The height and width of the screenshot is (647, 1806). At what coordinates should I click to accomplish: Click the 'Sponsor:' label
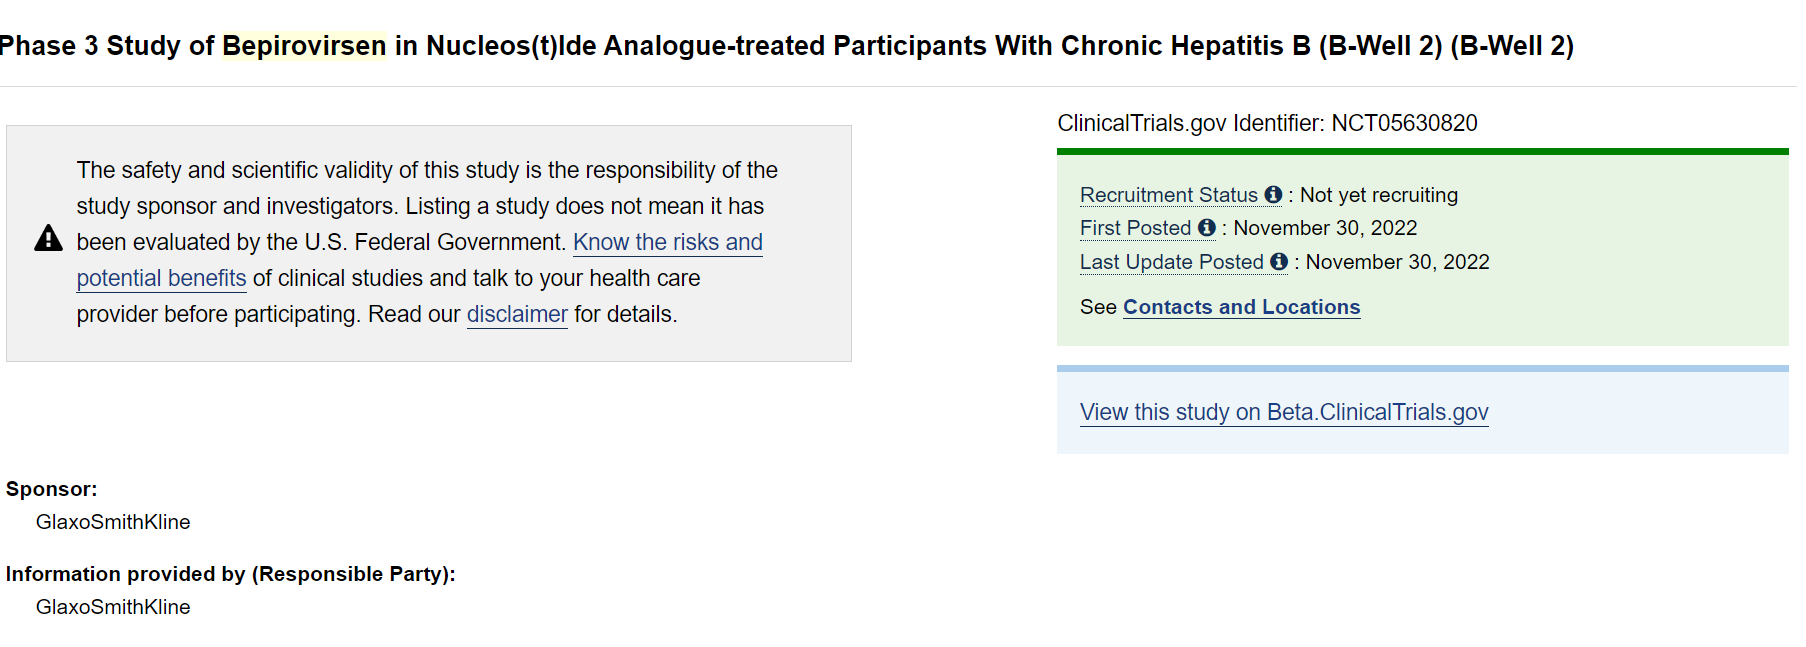coord(52,489)
